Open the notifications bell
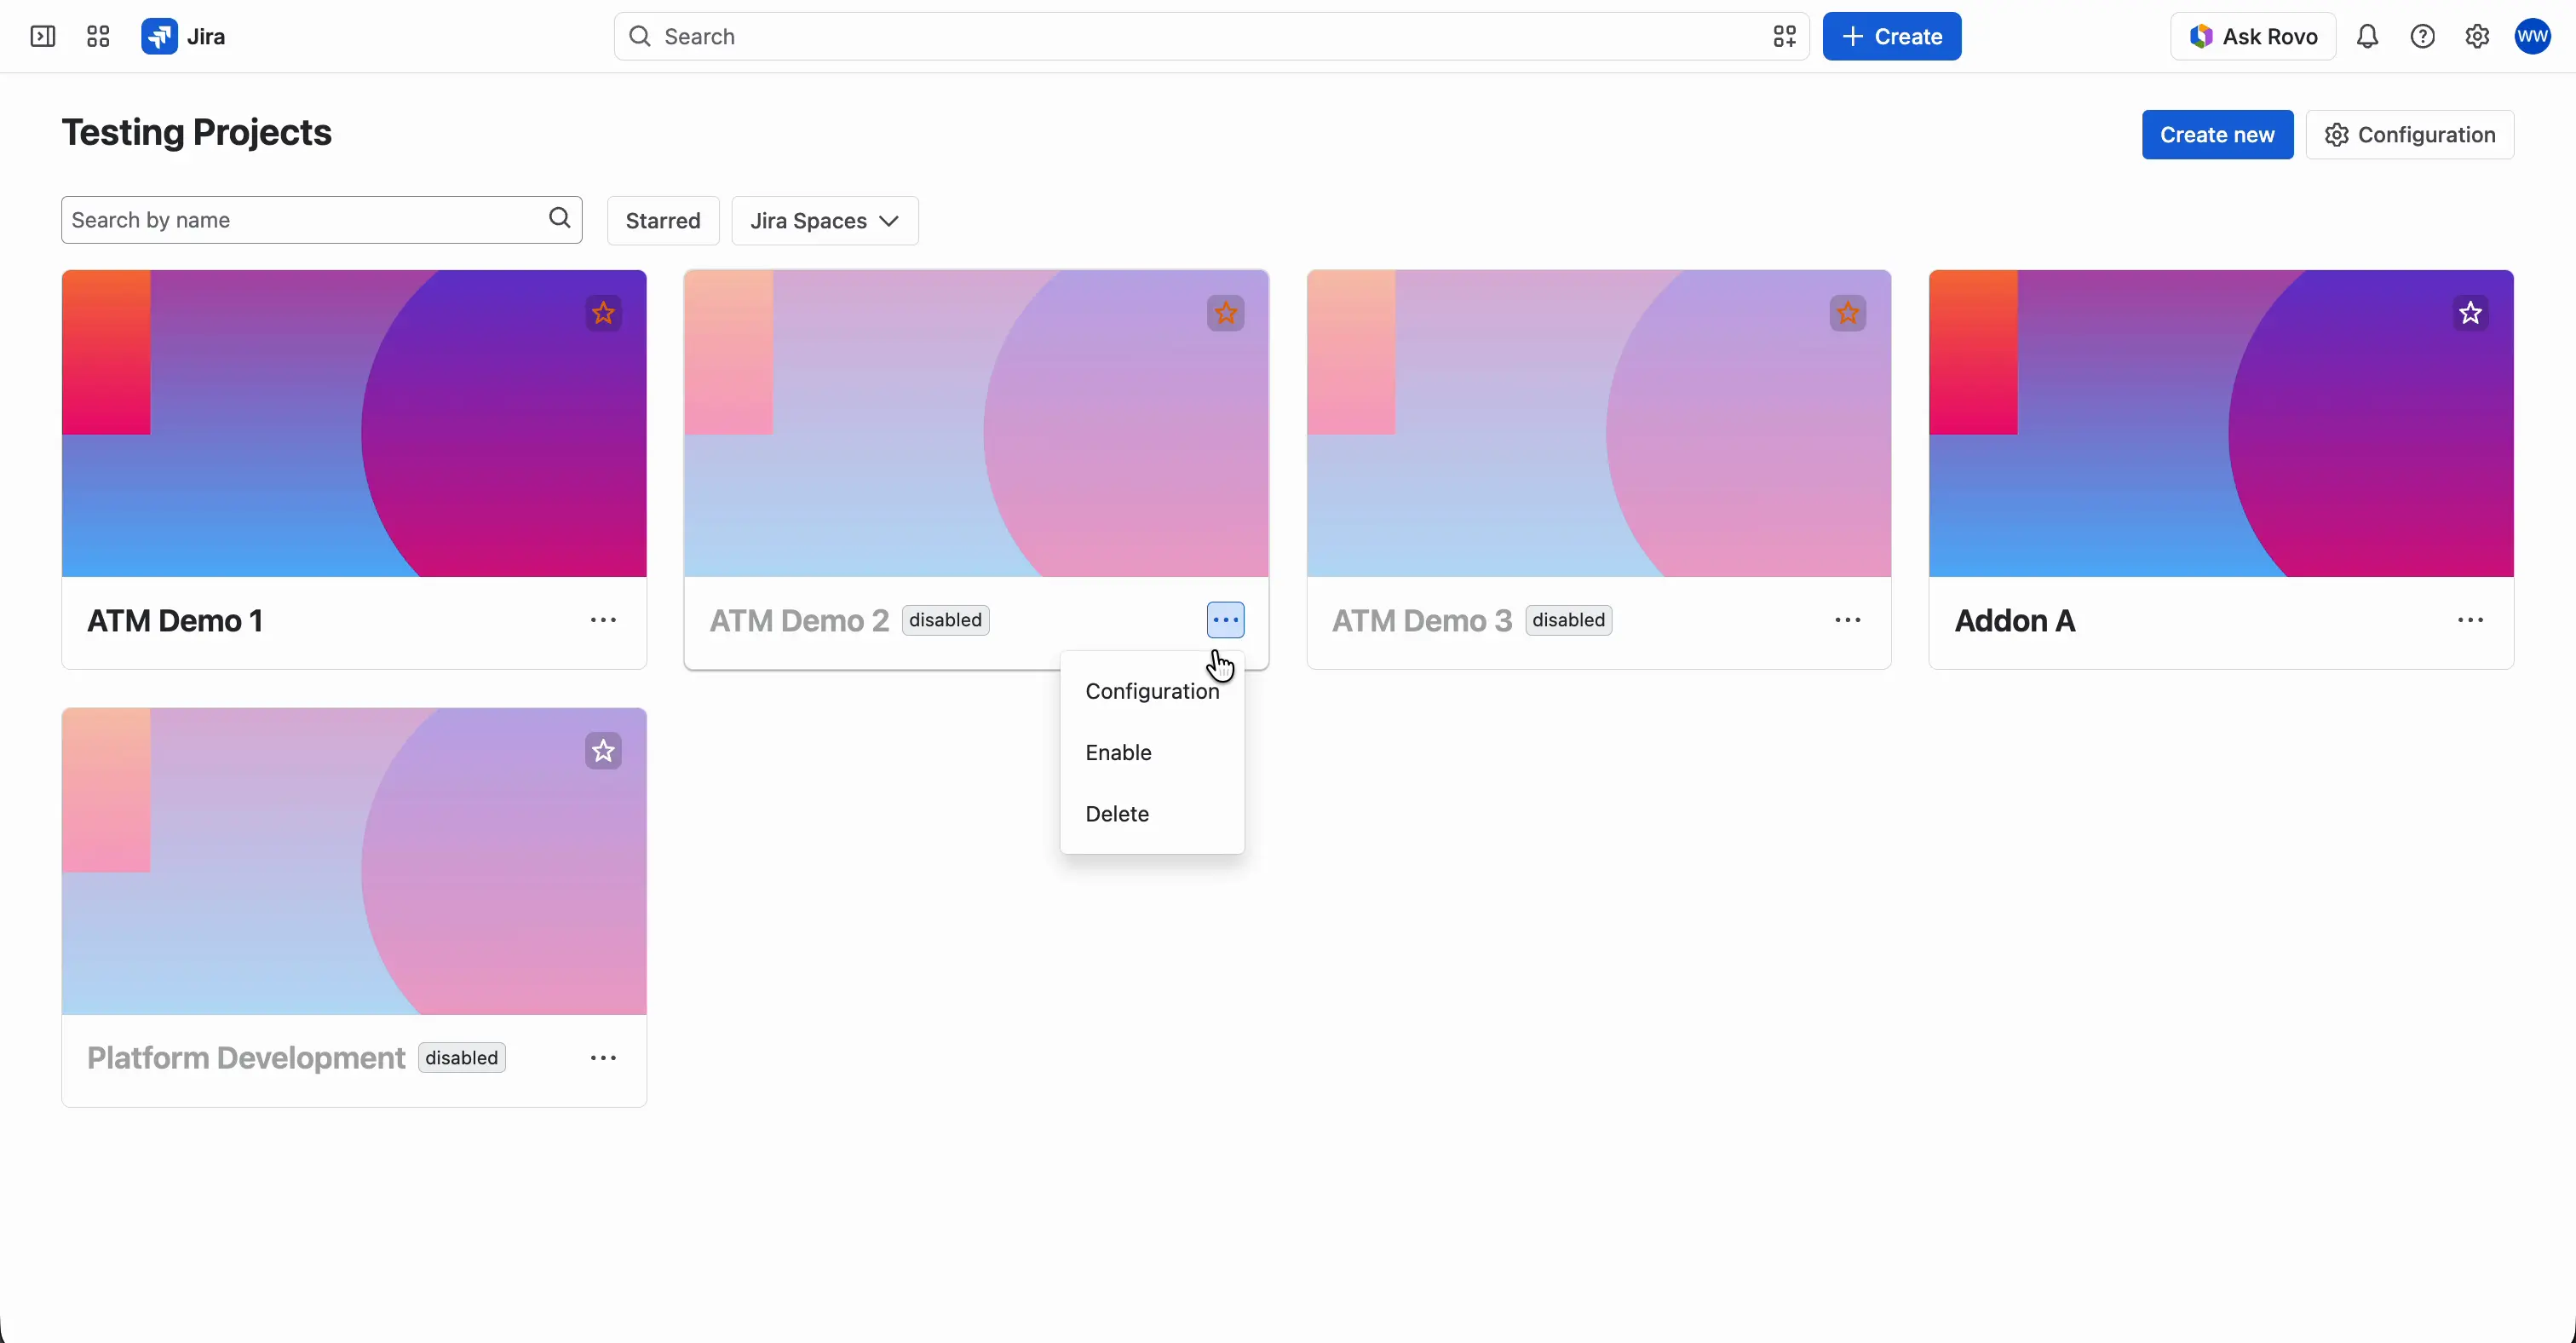 pos(2367,37)
